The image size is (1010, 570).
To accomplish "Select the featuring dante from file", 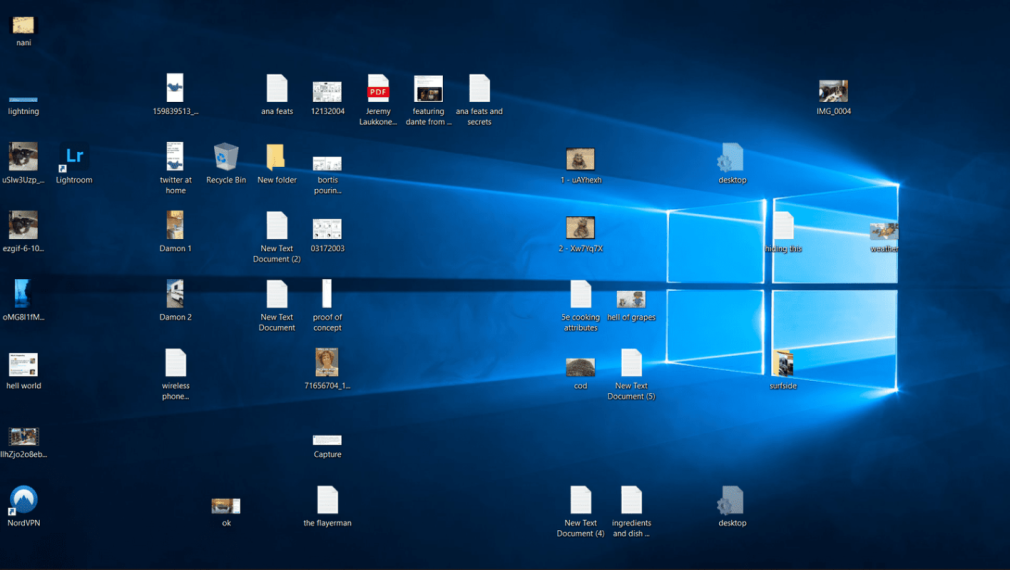I will tap(428, 100).
